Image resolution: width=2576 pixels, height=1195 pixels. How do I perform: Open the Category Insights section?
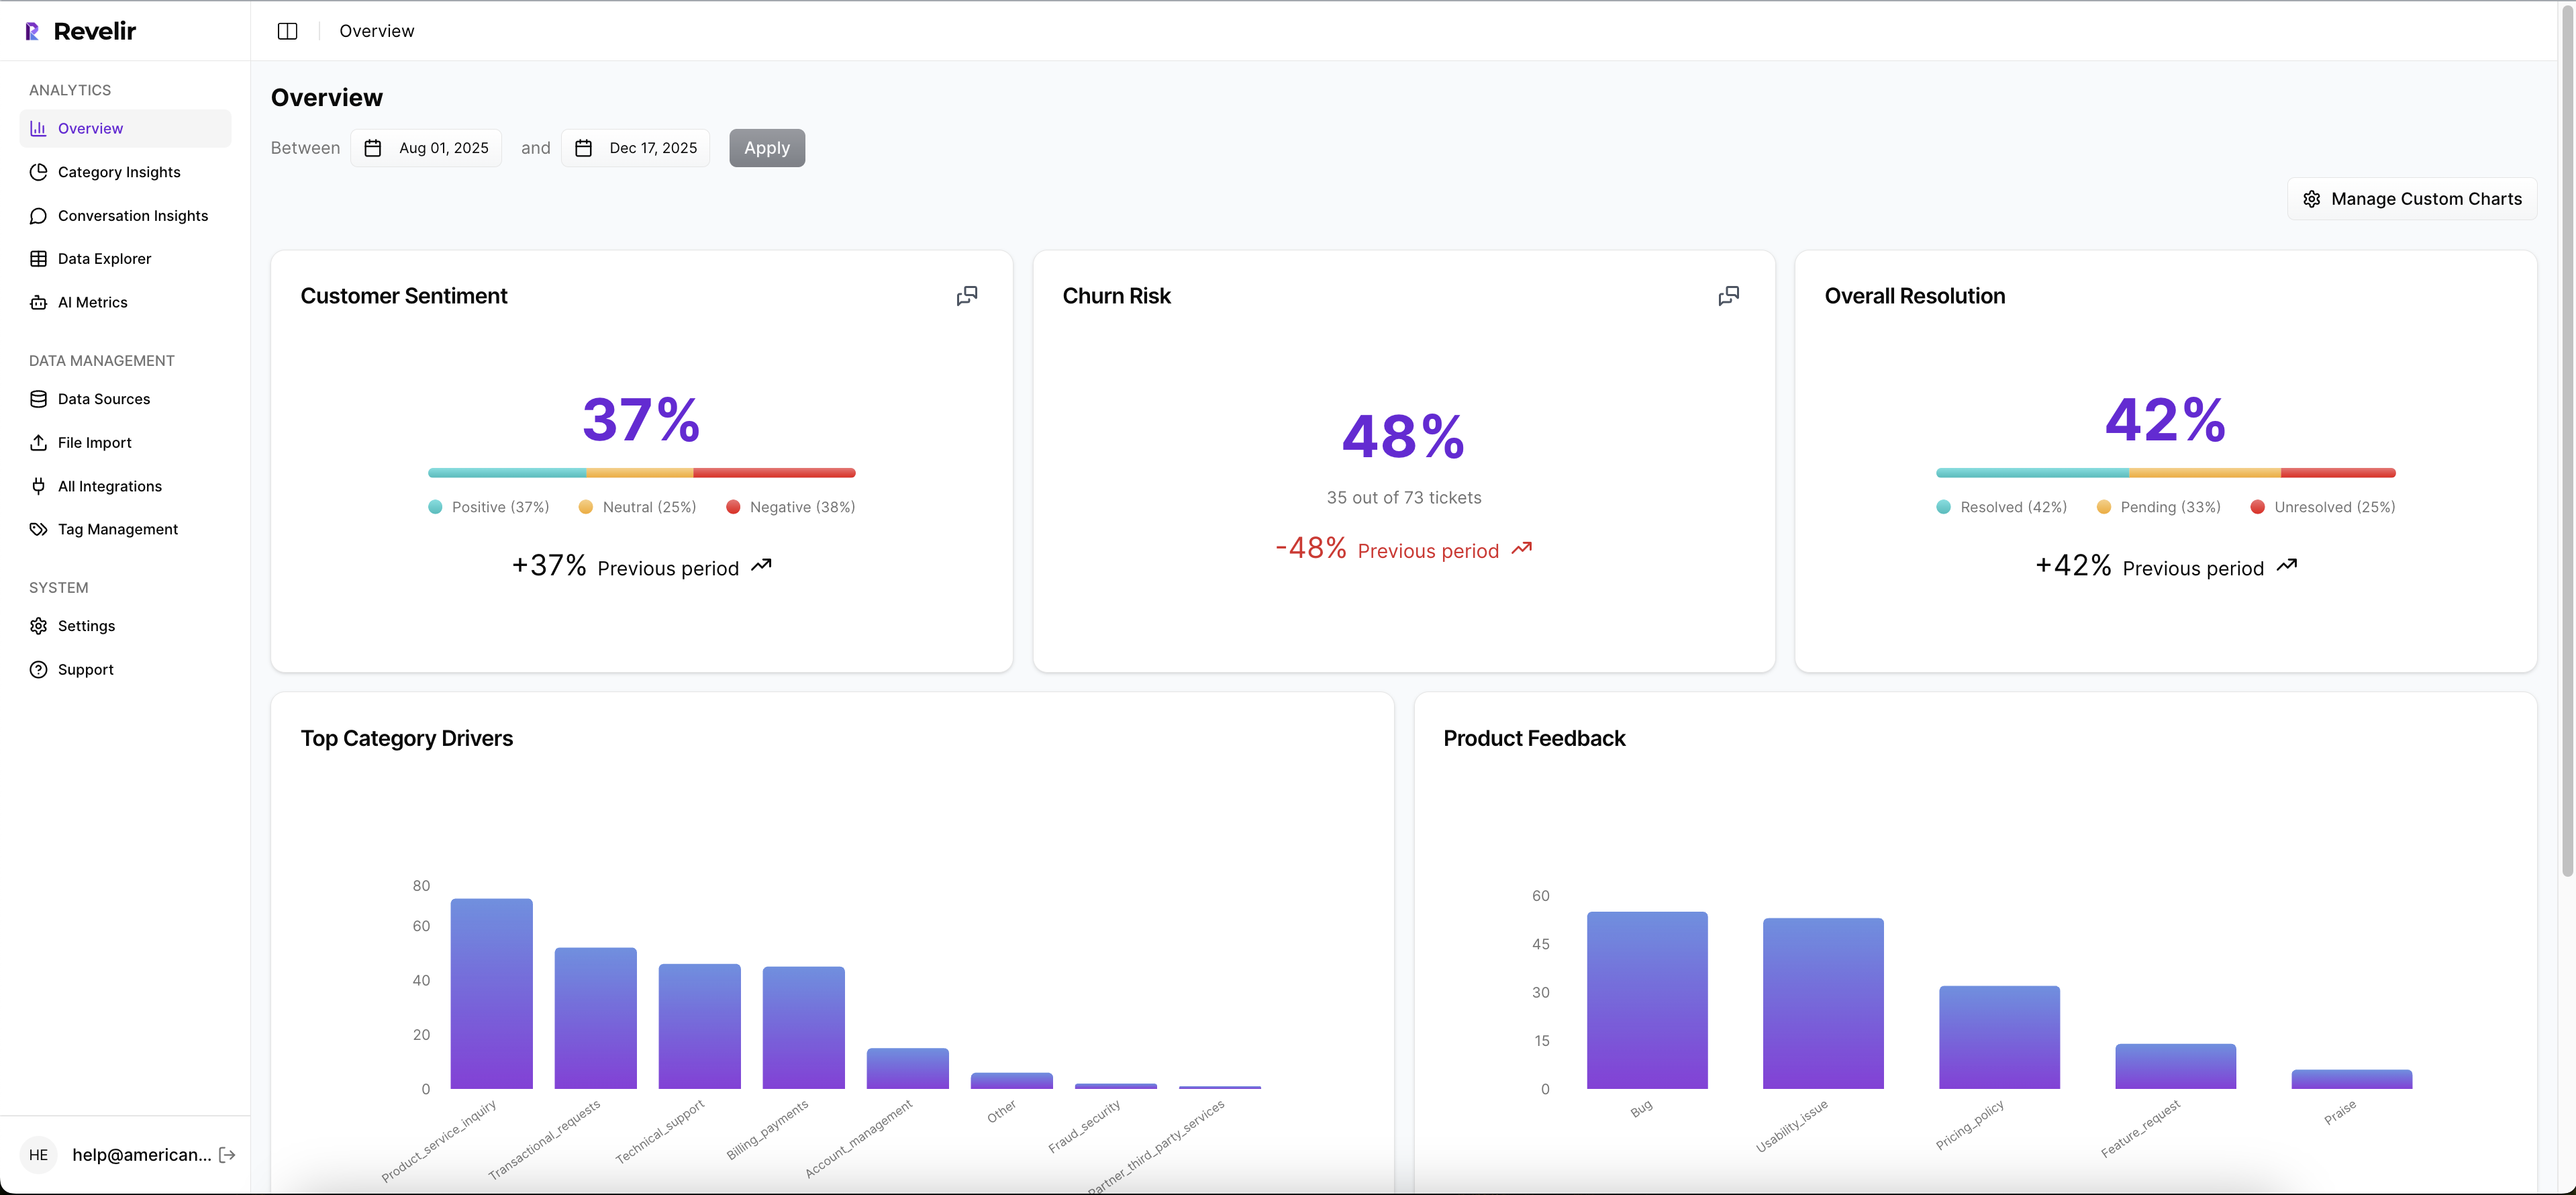[118, 172]
